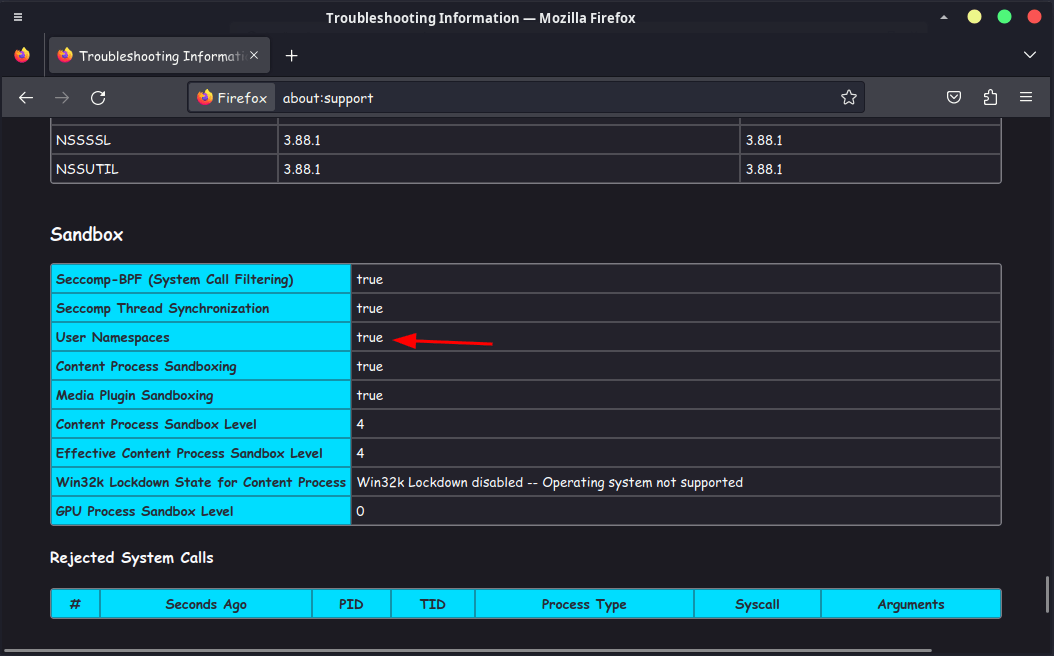The width and height of the screenshot is (1054, 656).
Task: Open a new tab with the plus
Action: point(291,55)
